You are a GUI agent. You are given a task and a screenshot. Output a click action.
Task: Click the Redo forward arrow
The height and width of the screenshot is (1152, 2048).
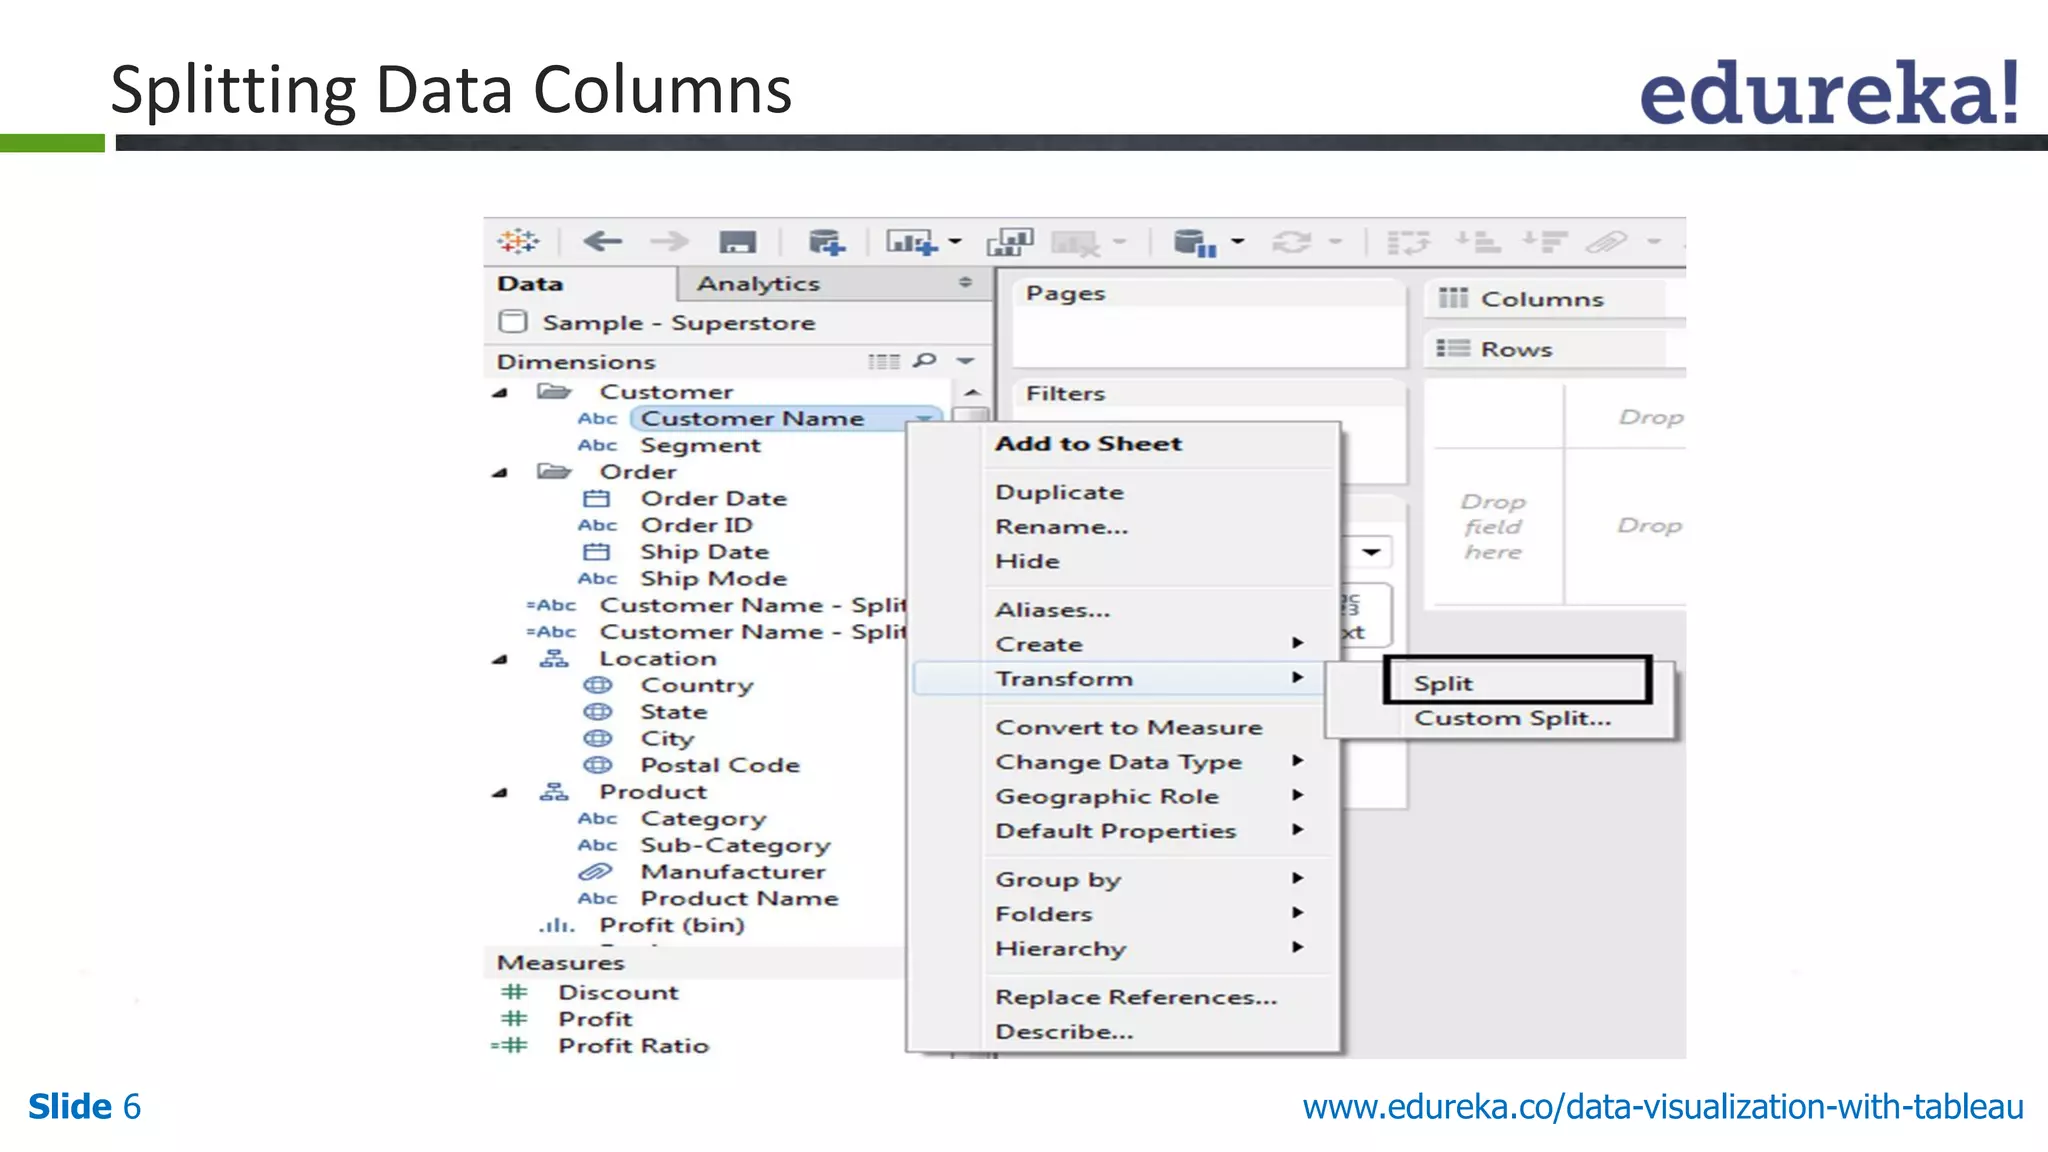click(x=669, y=241)
